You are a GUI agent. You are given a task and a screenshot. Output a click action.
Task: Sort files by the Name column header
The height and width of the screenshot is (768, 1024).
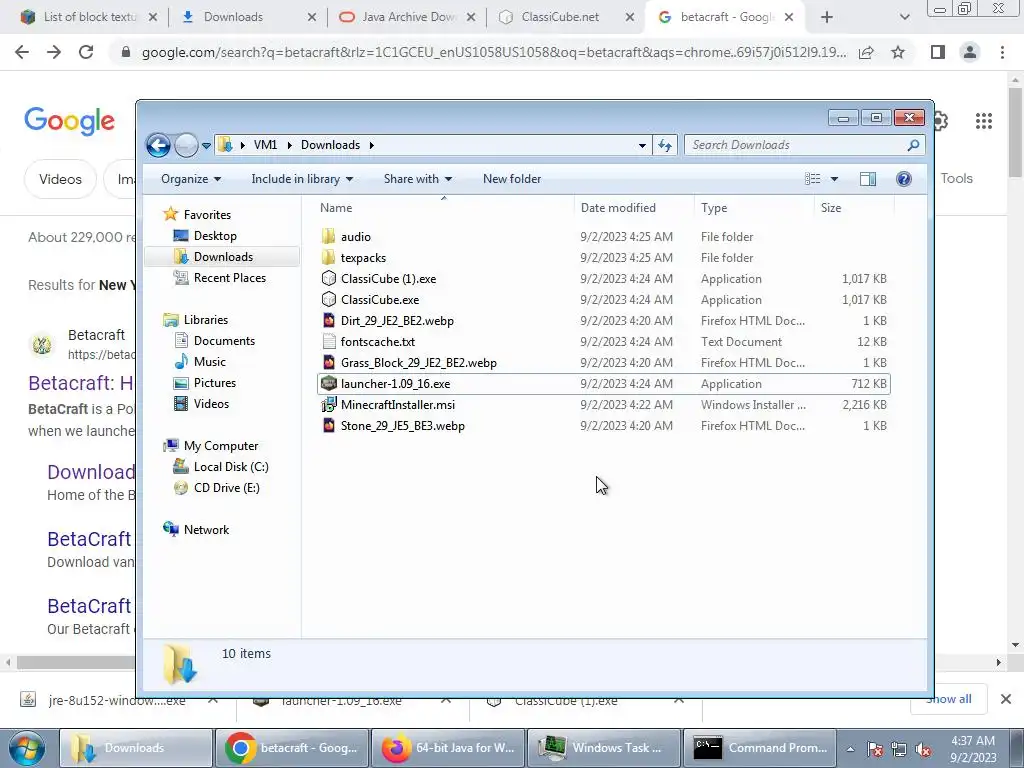coord(444,208)
